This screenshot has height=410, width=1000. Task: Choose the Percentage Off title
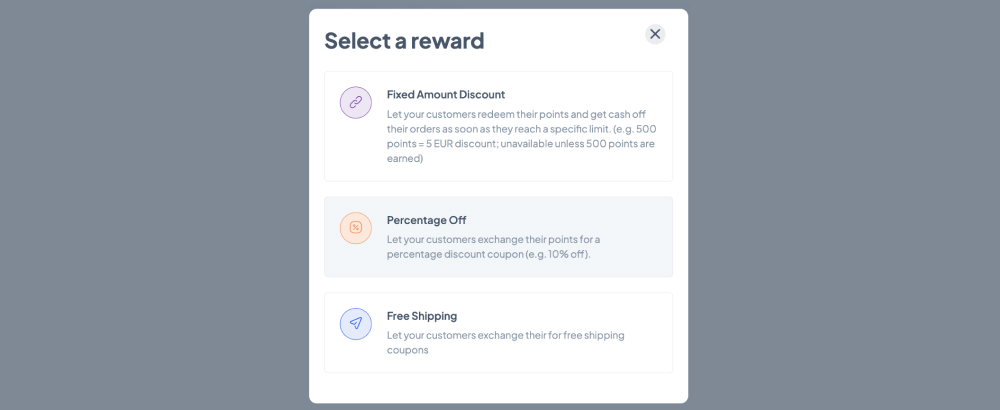coord(427,220)
